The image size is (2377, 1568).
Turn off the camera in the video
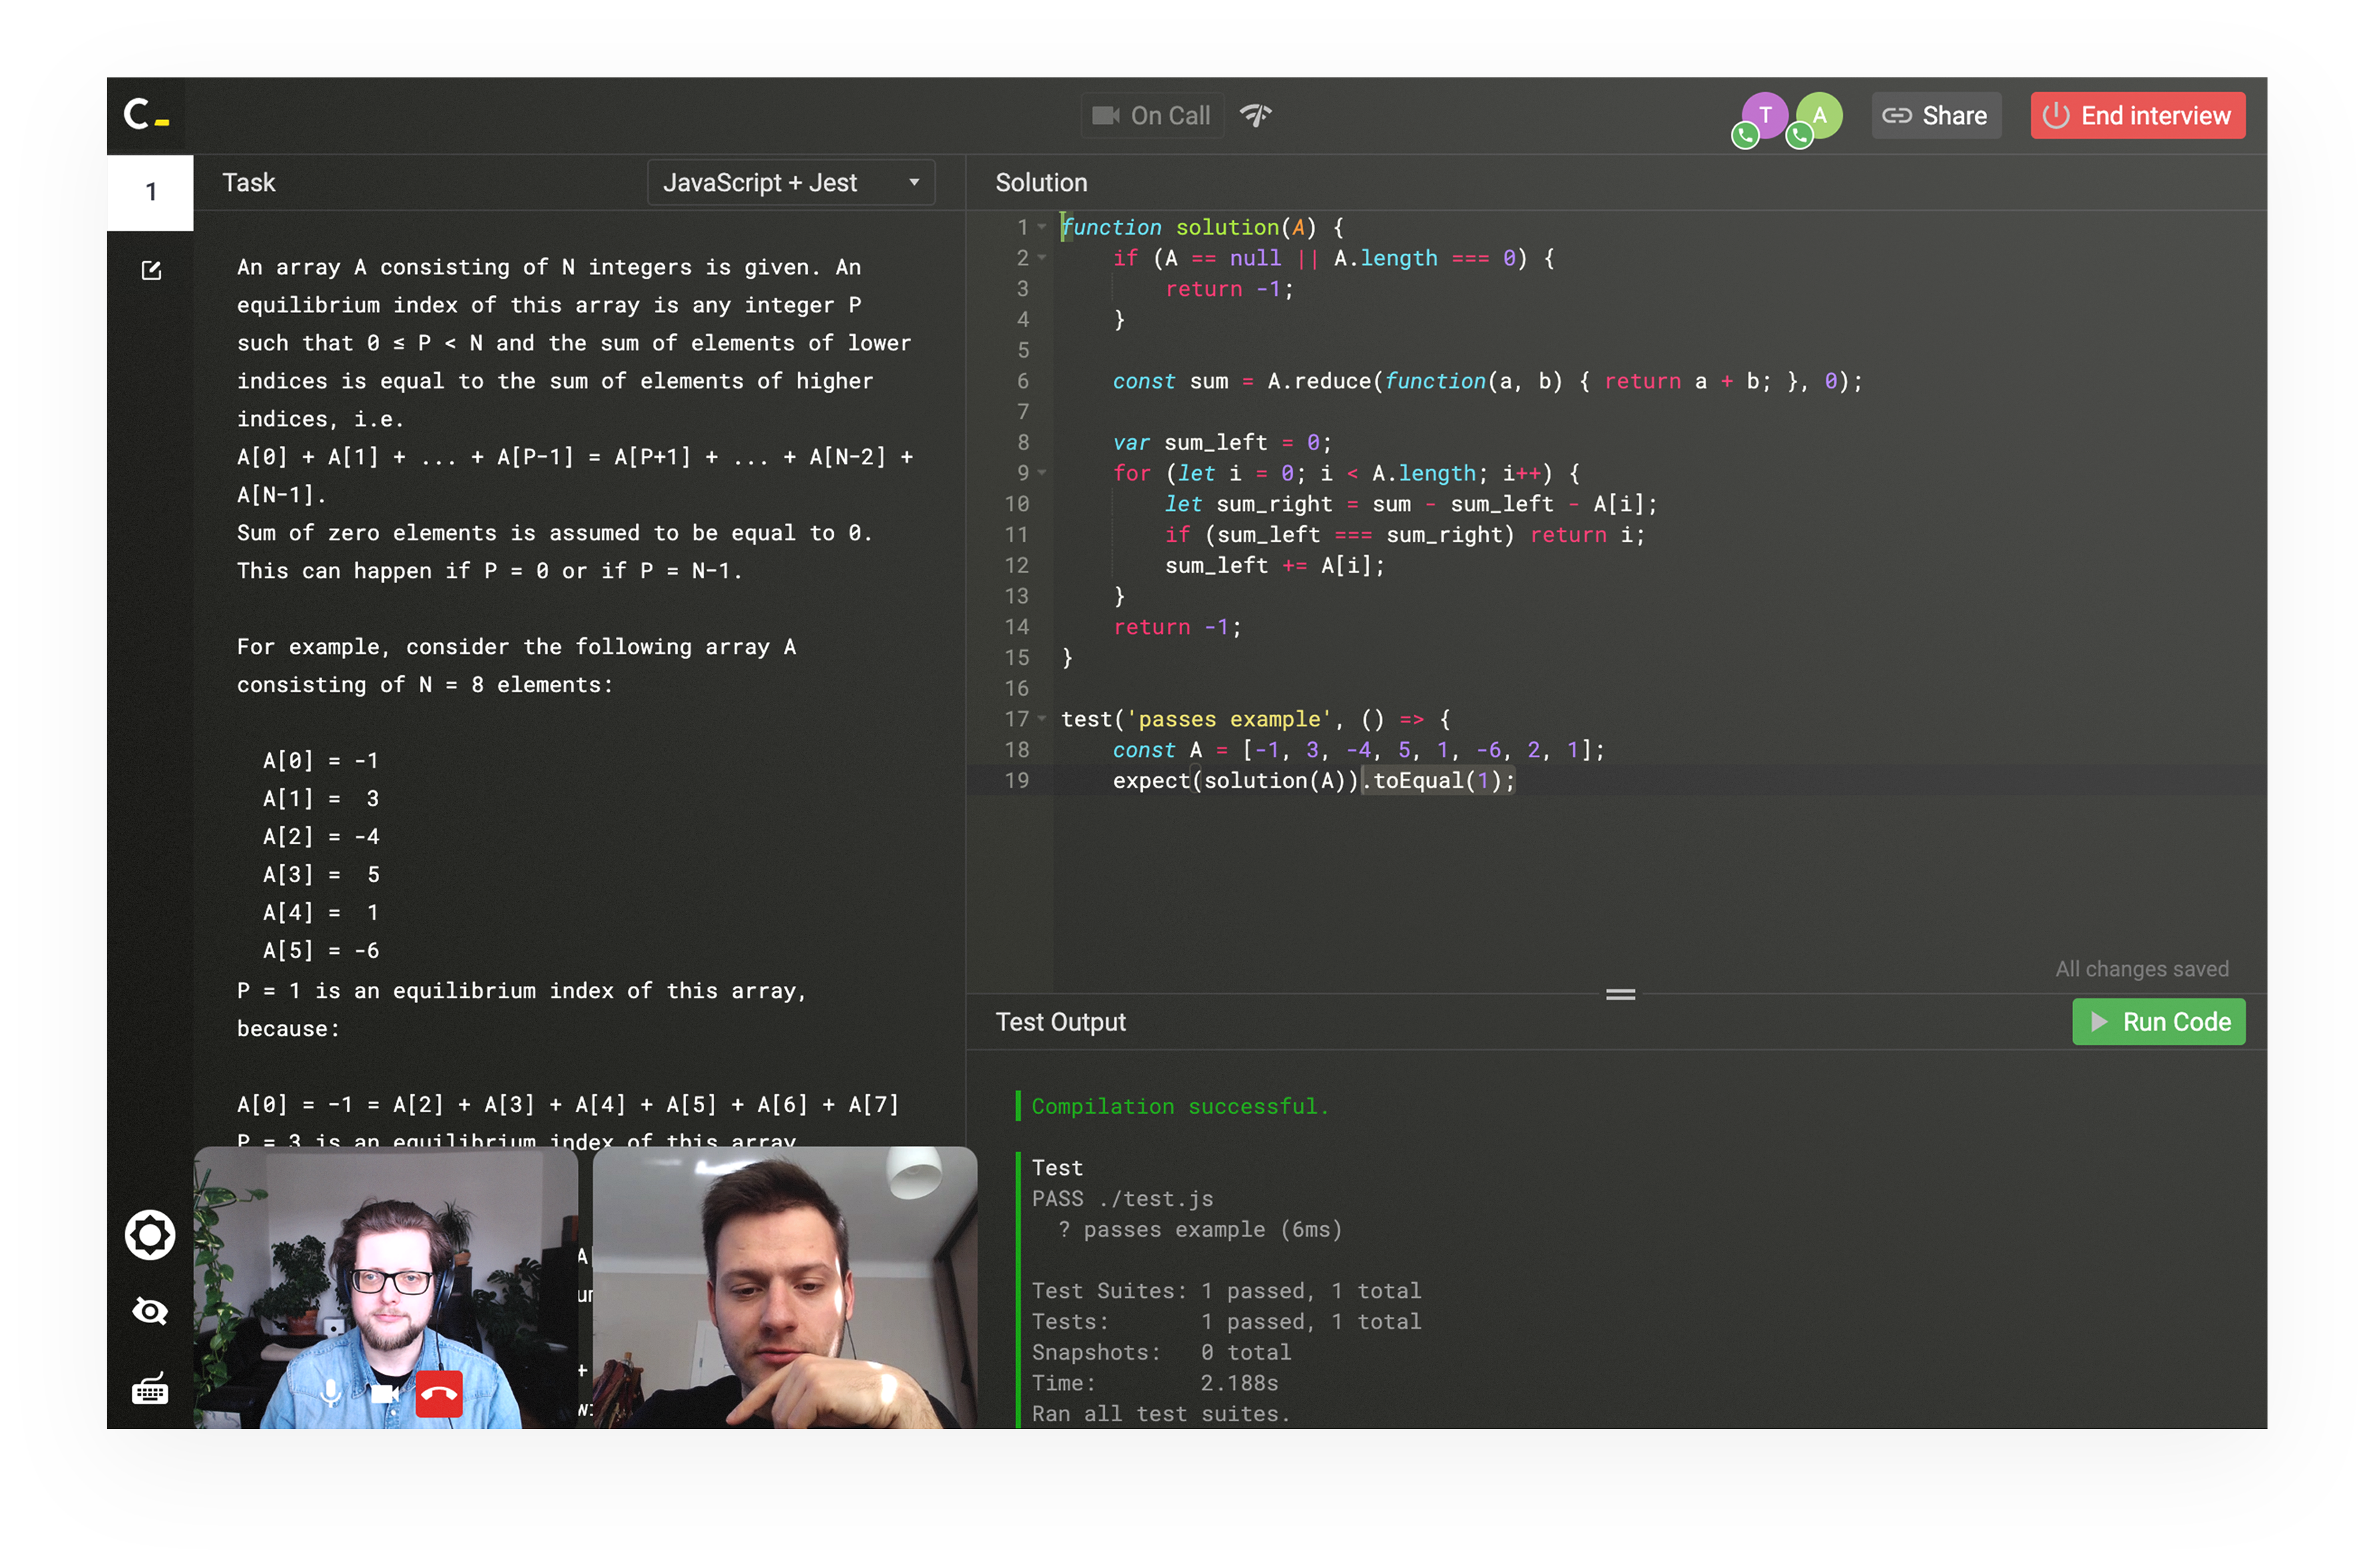click(384, 1393)
